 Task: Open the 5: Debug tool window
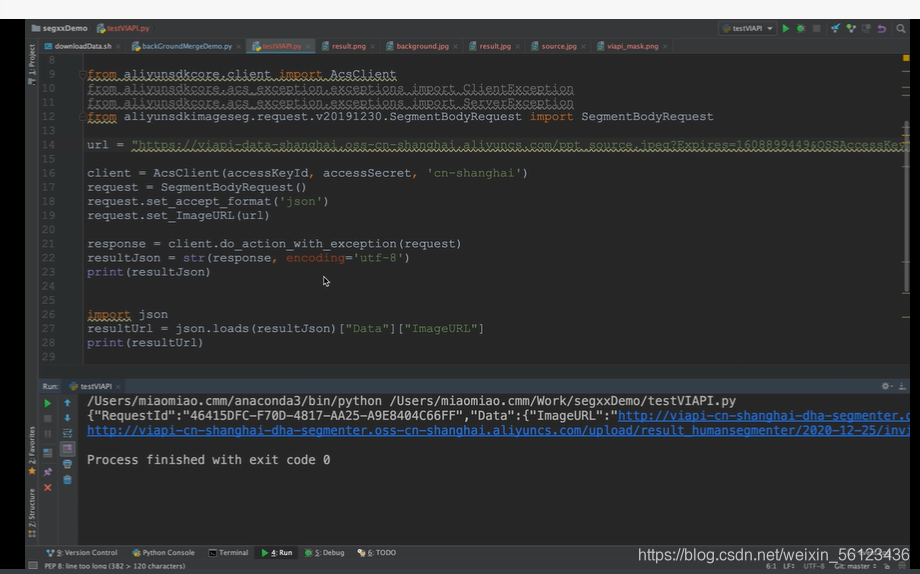click(324, 552)
